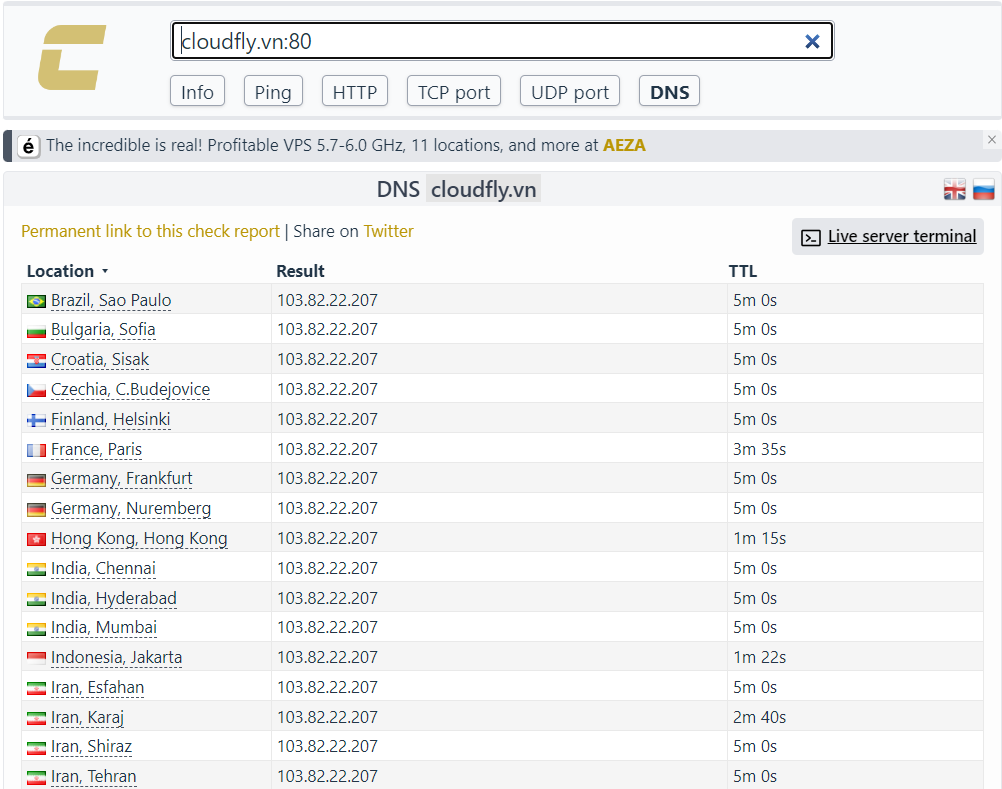Select France, Paris TTL value 3m 35s
This screenshot has width=1002, height=789.
point(759,450)
